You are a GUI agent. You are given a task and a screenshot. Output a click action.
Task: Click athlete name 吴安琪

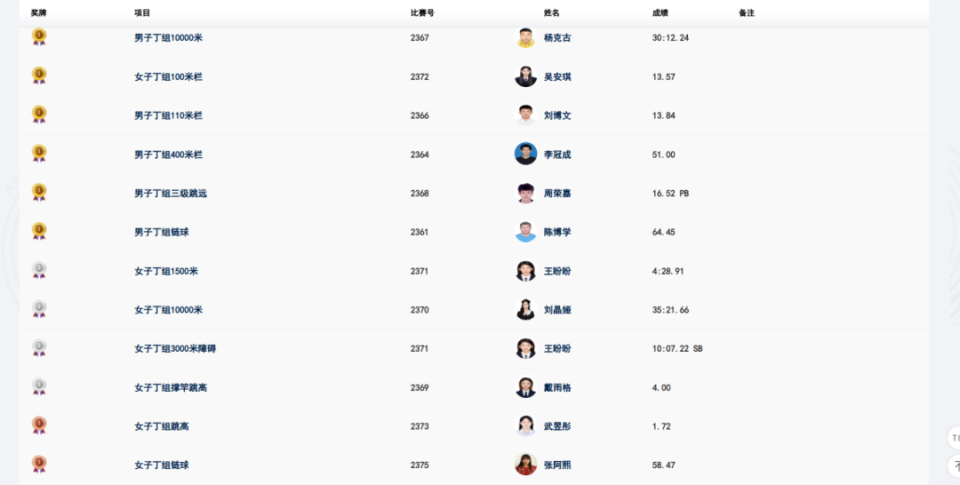click(x=558, y=77)
